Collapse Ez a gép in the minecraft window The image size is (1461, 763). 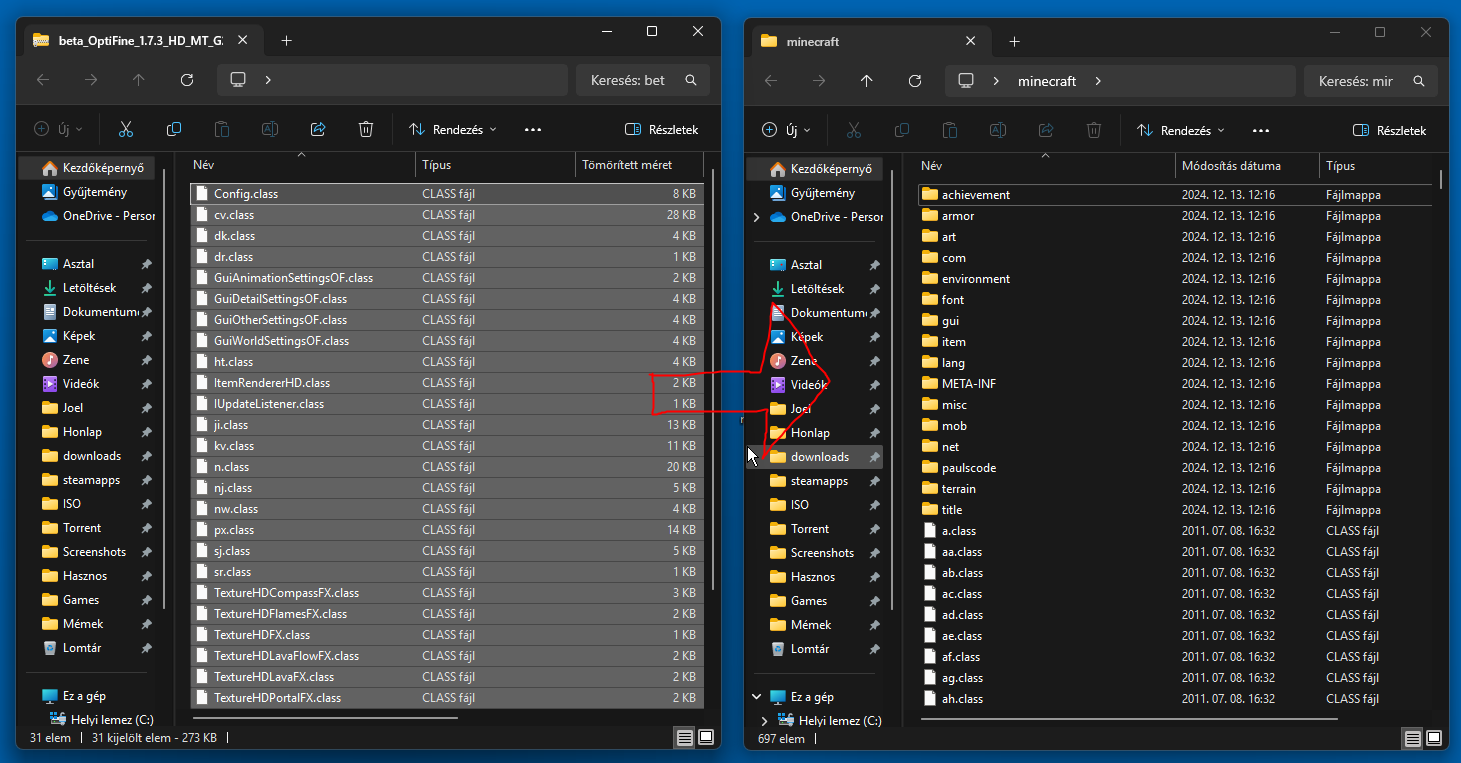tap(757, 697)
